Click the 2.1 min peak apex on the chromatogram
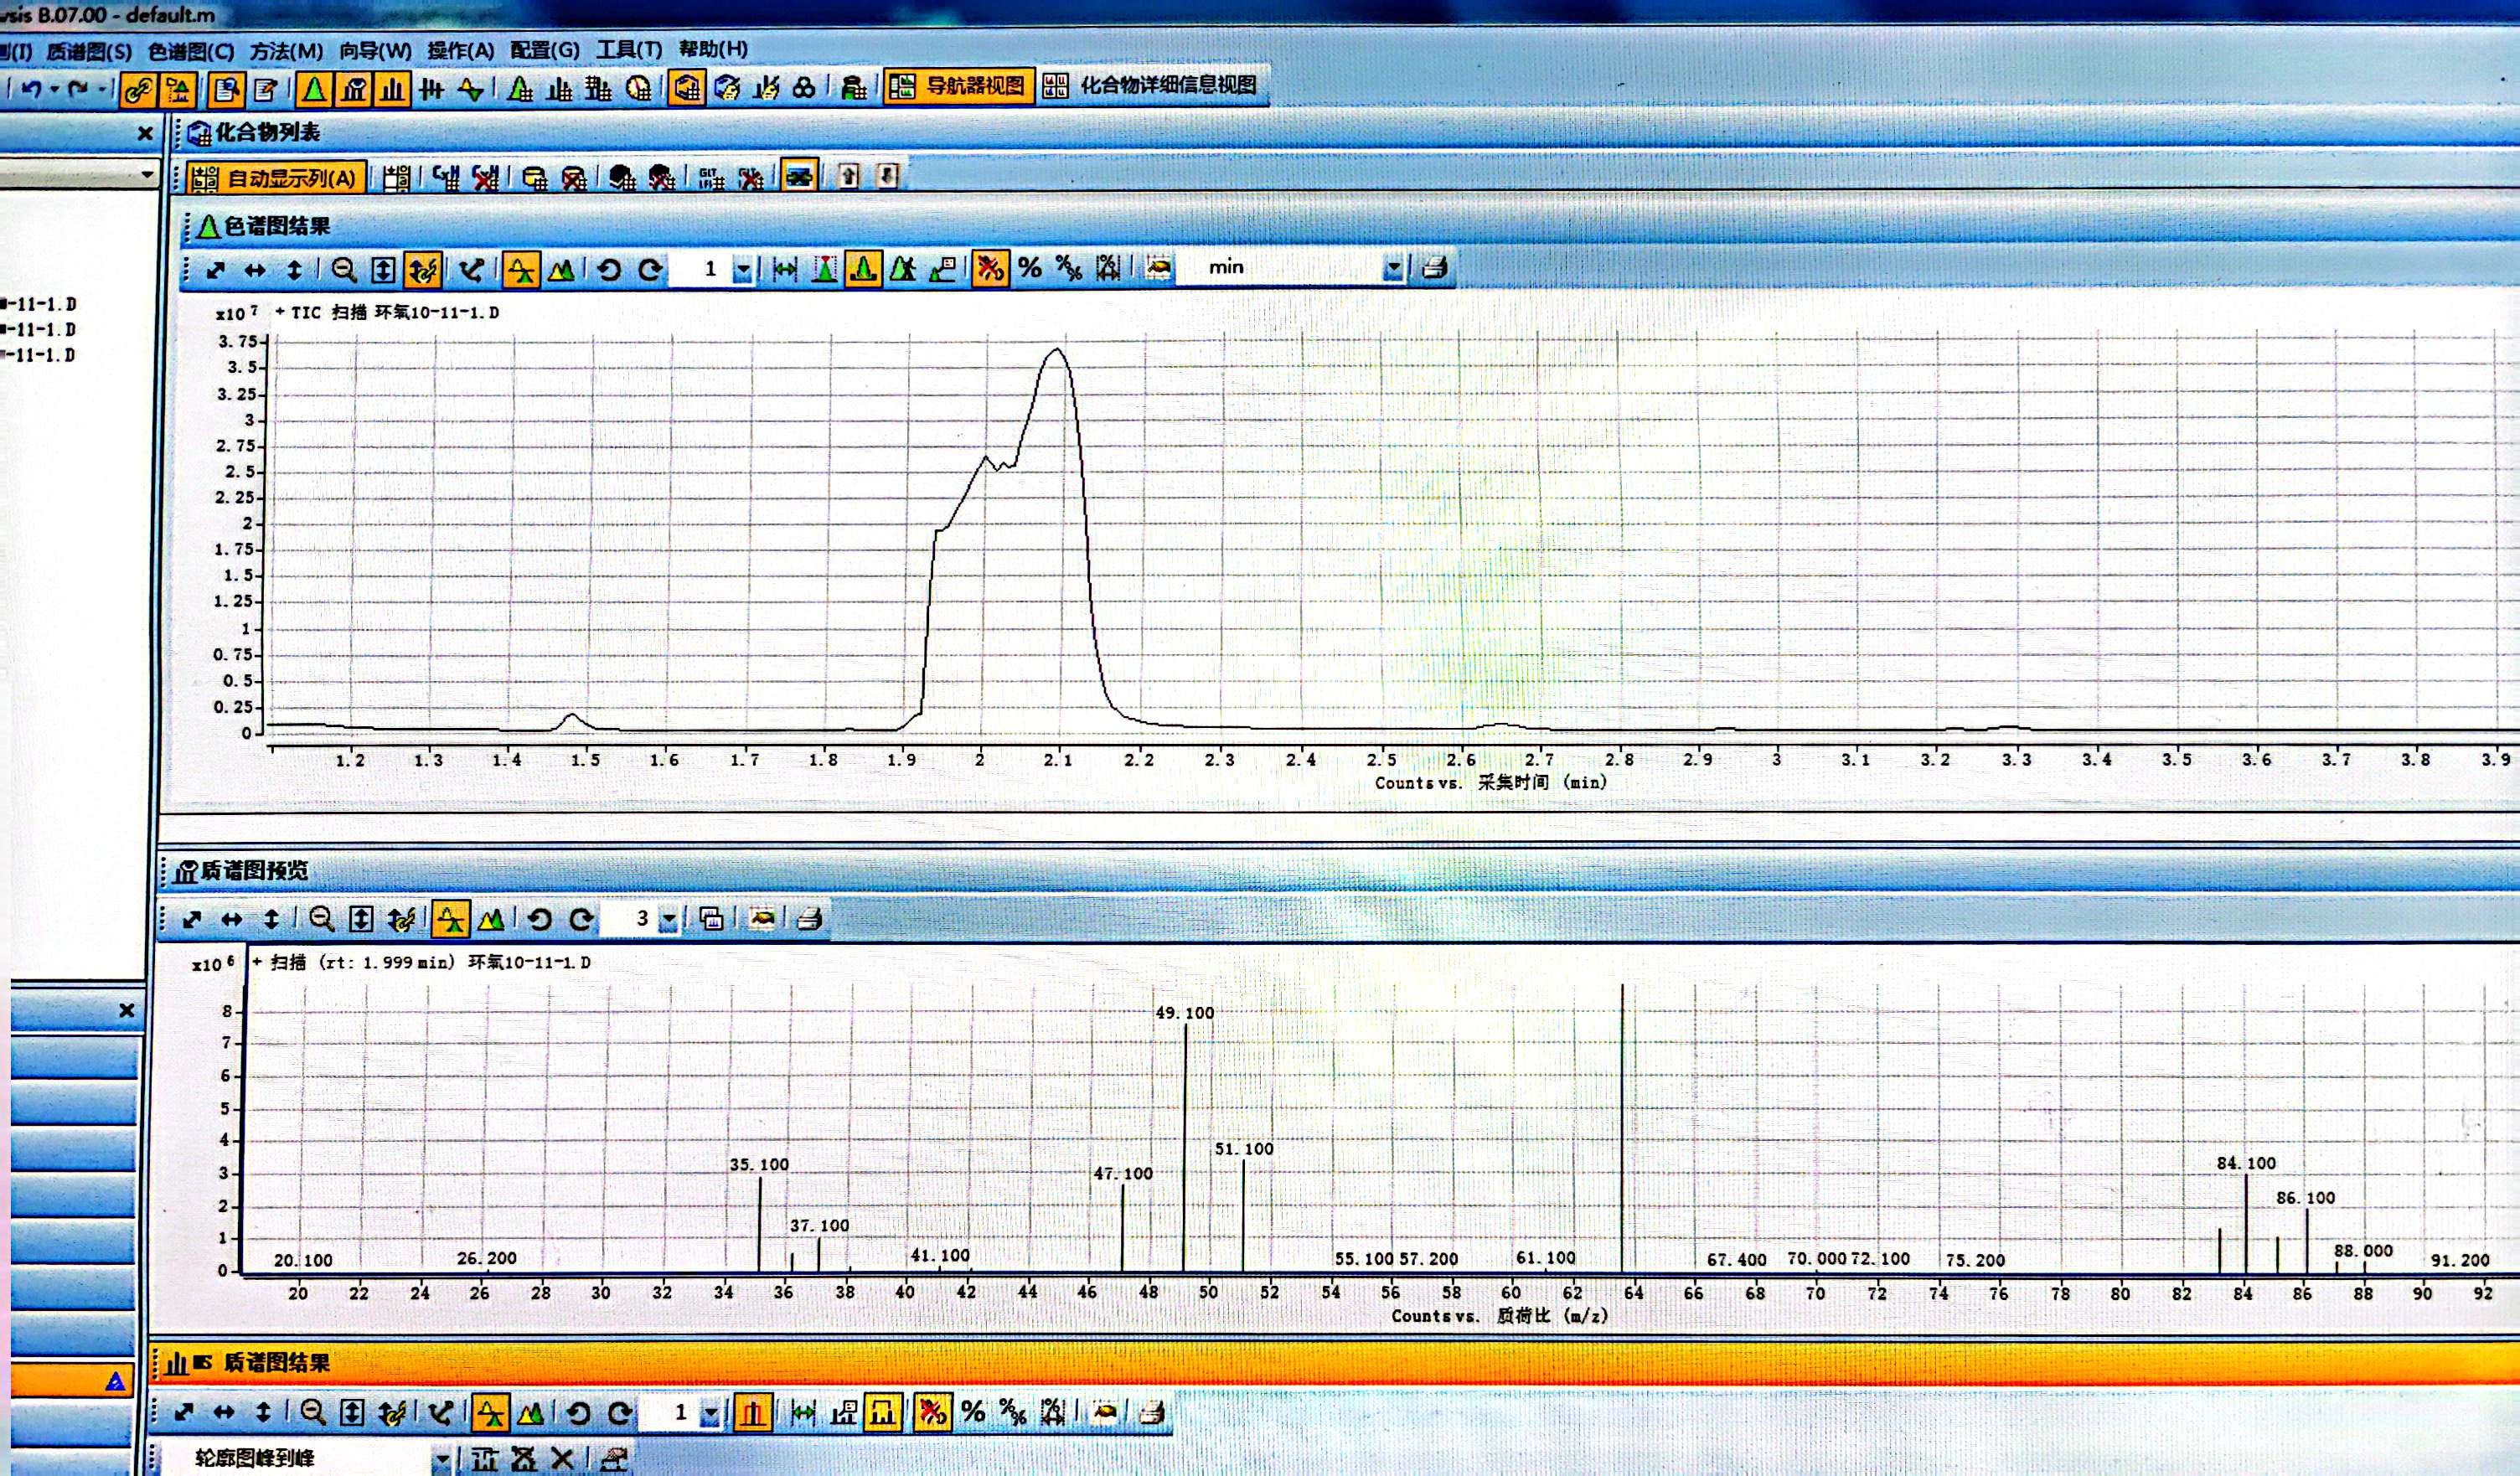 click(1057, 349)
